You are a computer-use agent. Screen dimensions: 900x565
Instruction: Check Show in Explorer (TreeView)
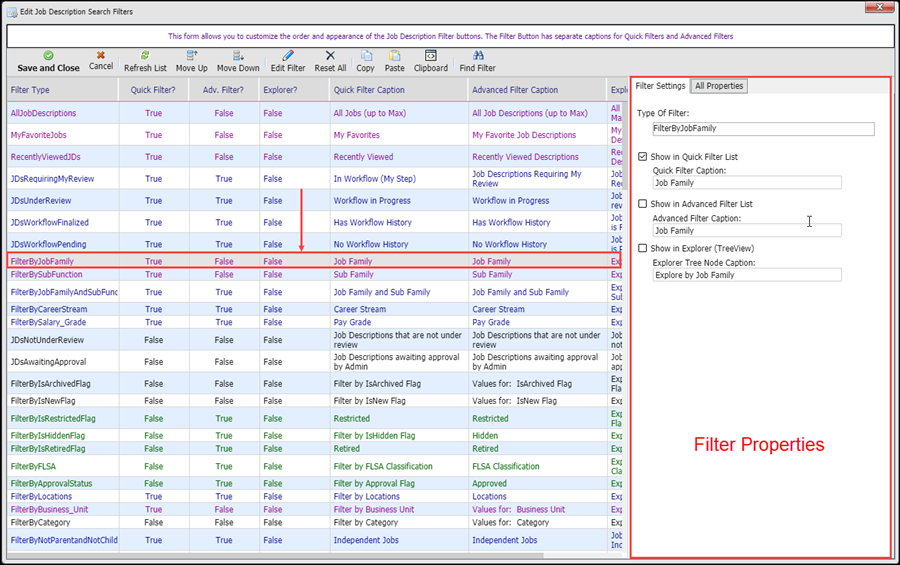[x=643, y=248]
